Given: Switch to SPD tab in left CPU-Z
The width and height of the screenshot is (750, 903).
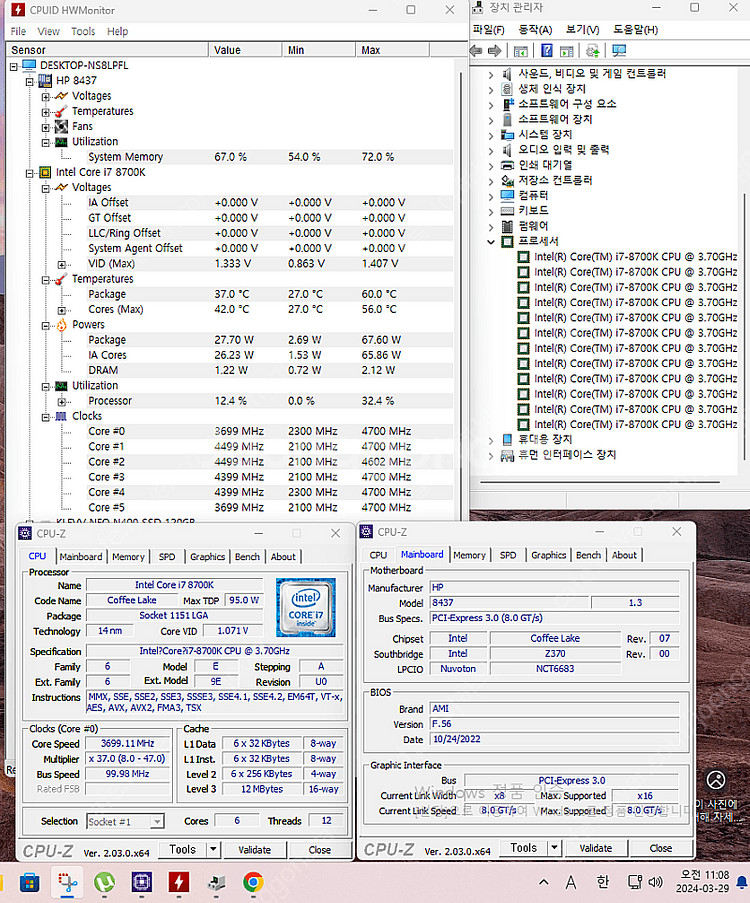Looking at the screenshot, I should coord(167,557).
